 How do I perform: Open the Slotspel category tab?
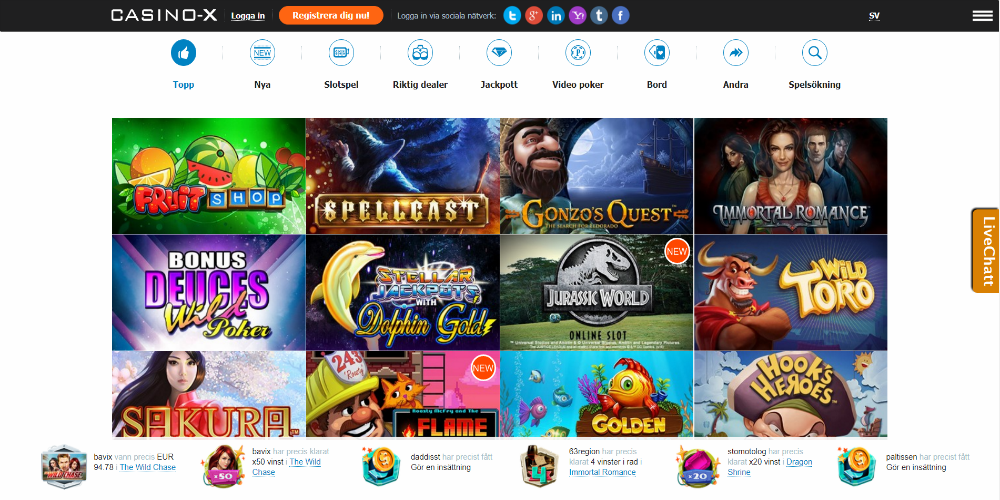(x=341, y=84)
